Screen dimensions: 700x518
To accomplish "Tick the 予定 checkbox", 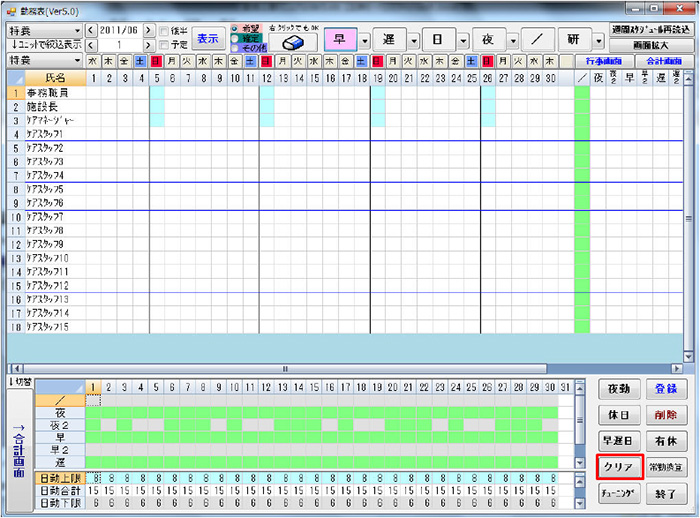I will point(164,45).
